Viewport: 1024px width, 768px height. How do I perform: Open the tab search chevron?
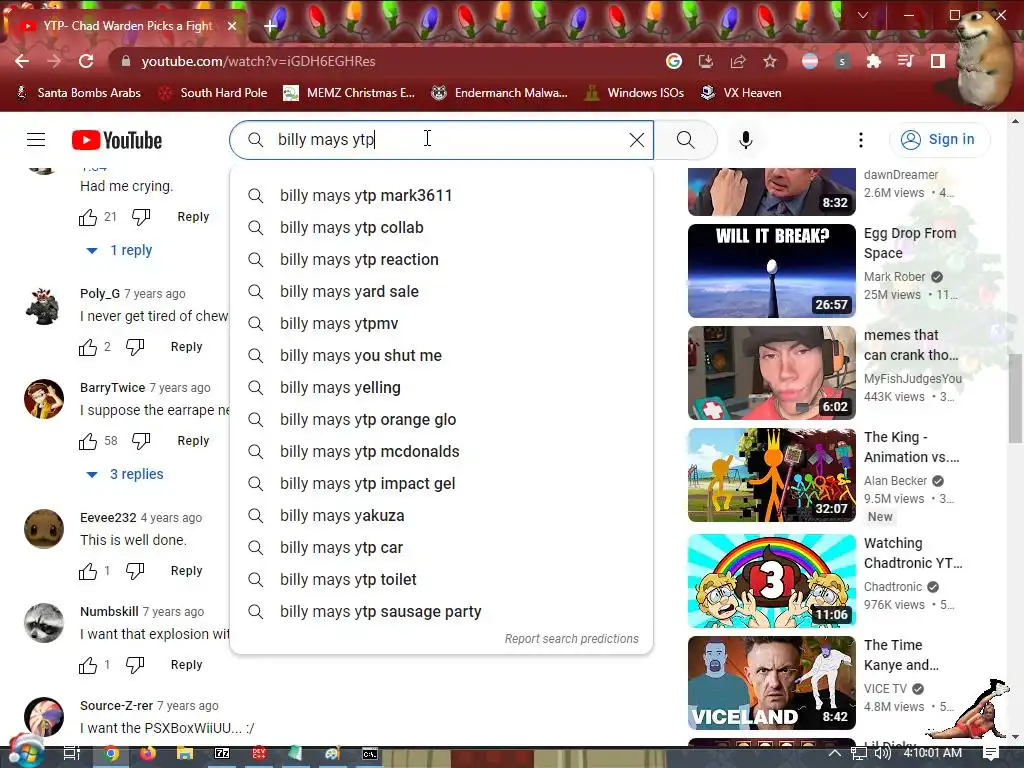(863, 15)
